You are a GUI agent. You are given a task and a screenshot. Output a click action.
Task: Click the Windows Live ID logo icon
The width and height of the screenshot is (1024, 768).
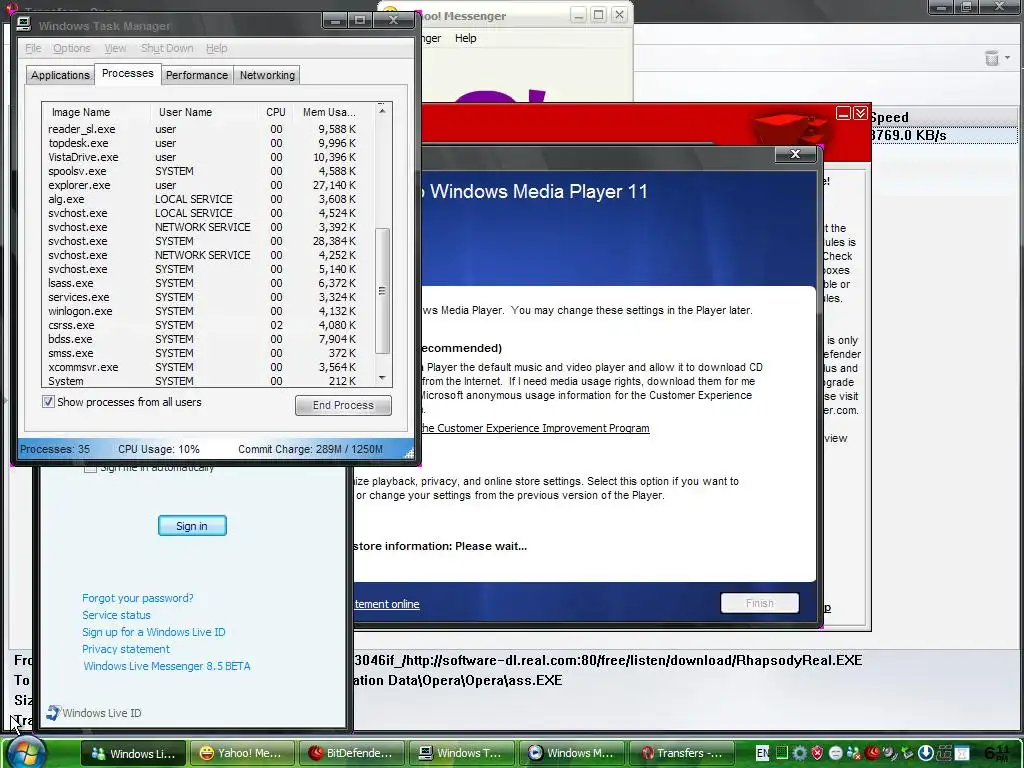[53, 712]
